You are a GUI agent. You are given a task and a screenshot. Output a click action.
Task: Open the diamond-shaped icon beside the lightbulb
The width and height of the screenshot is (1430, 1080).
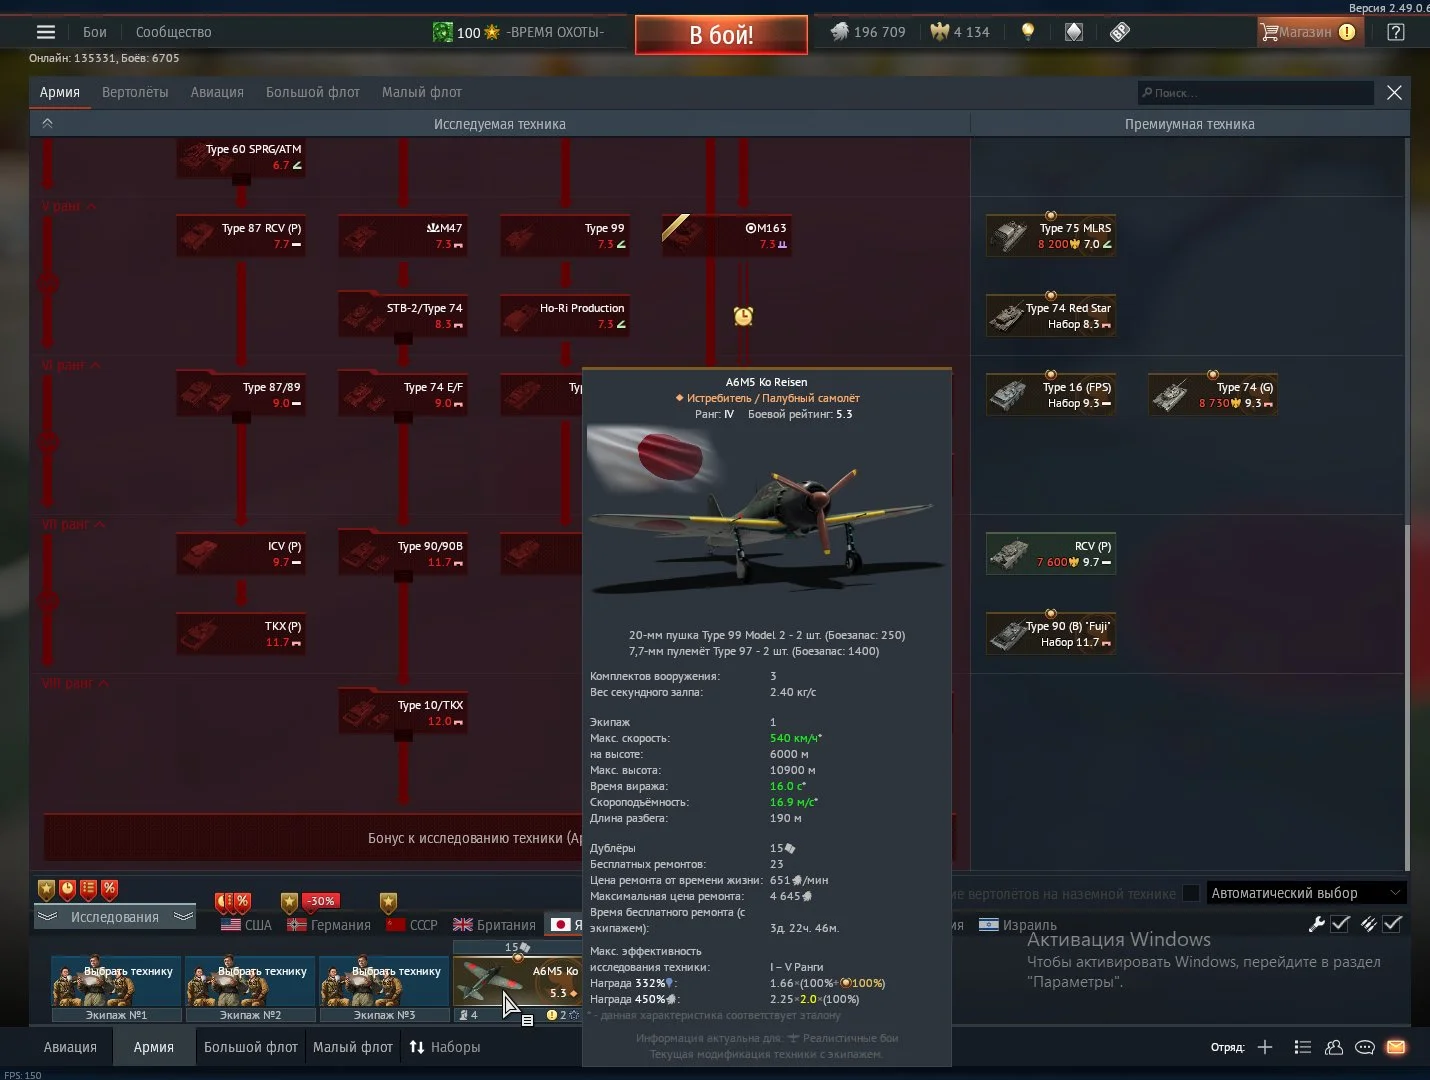(1074, 32)
